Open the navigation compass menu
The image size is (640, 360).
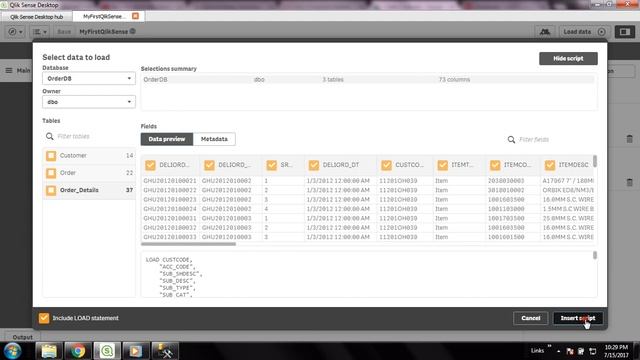15,32
